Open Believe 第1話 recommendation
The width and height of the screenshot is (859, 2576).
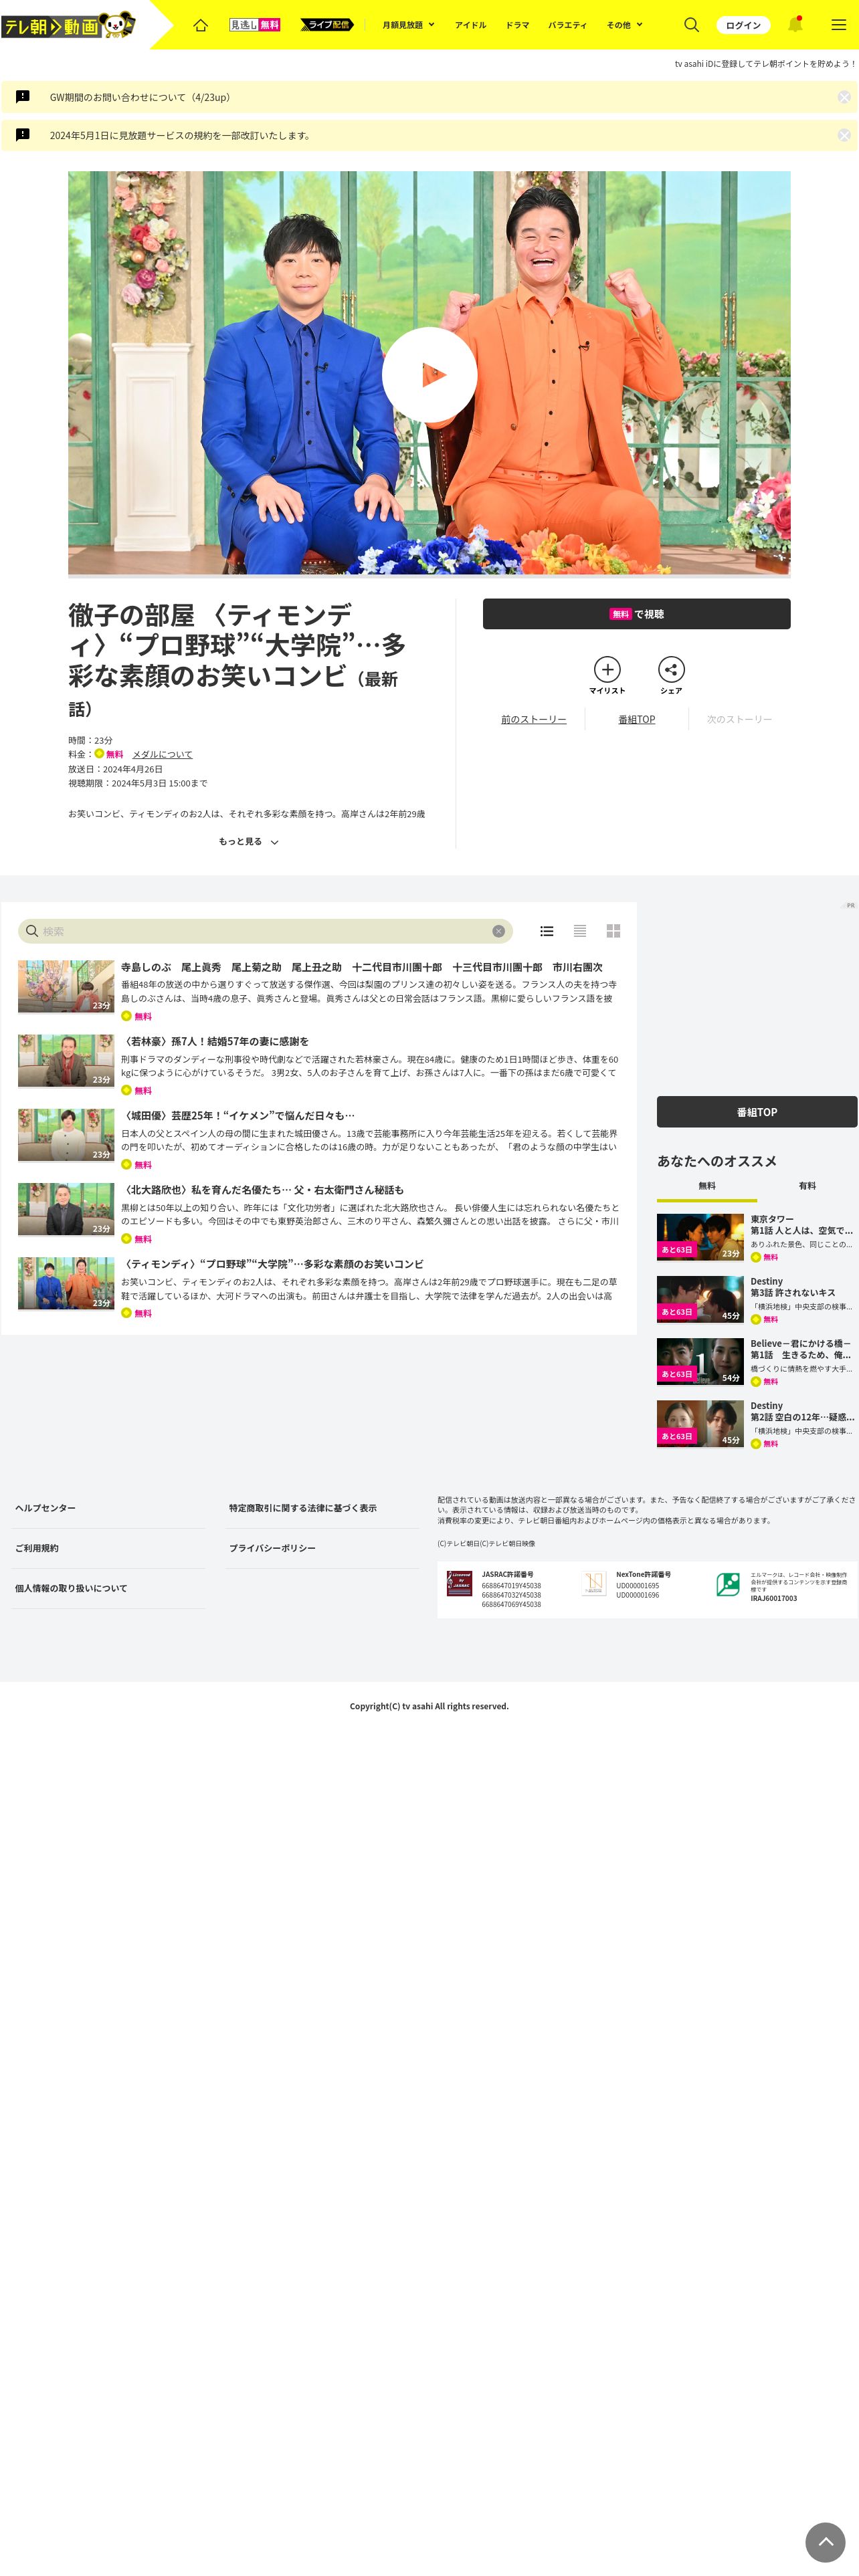pos(756,1362)
